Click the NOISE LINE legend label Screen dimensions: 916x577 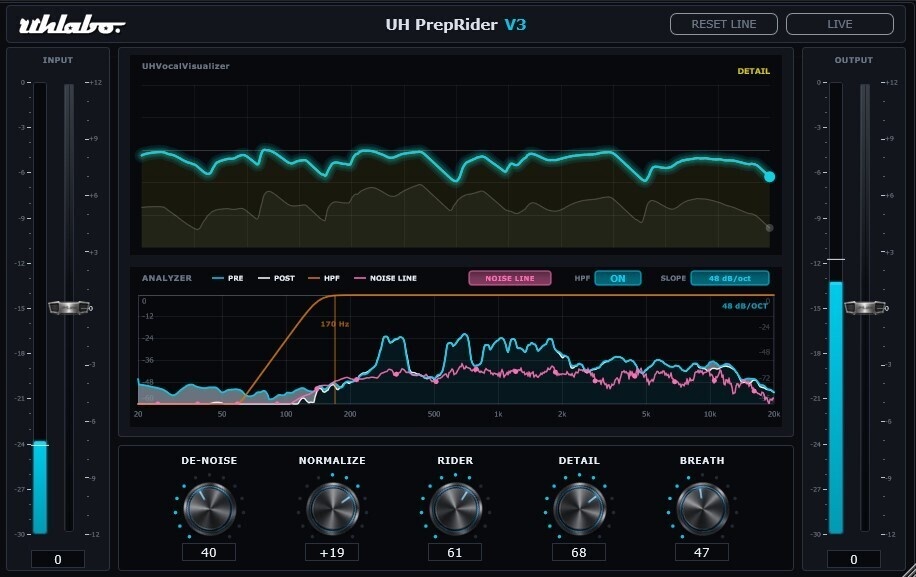coord(393,278)
